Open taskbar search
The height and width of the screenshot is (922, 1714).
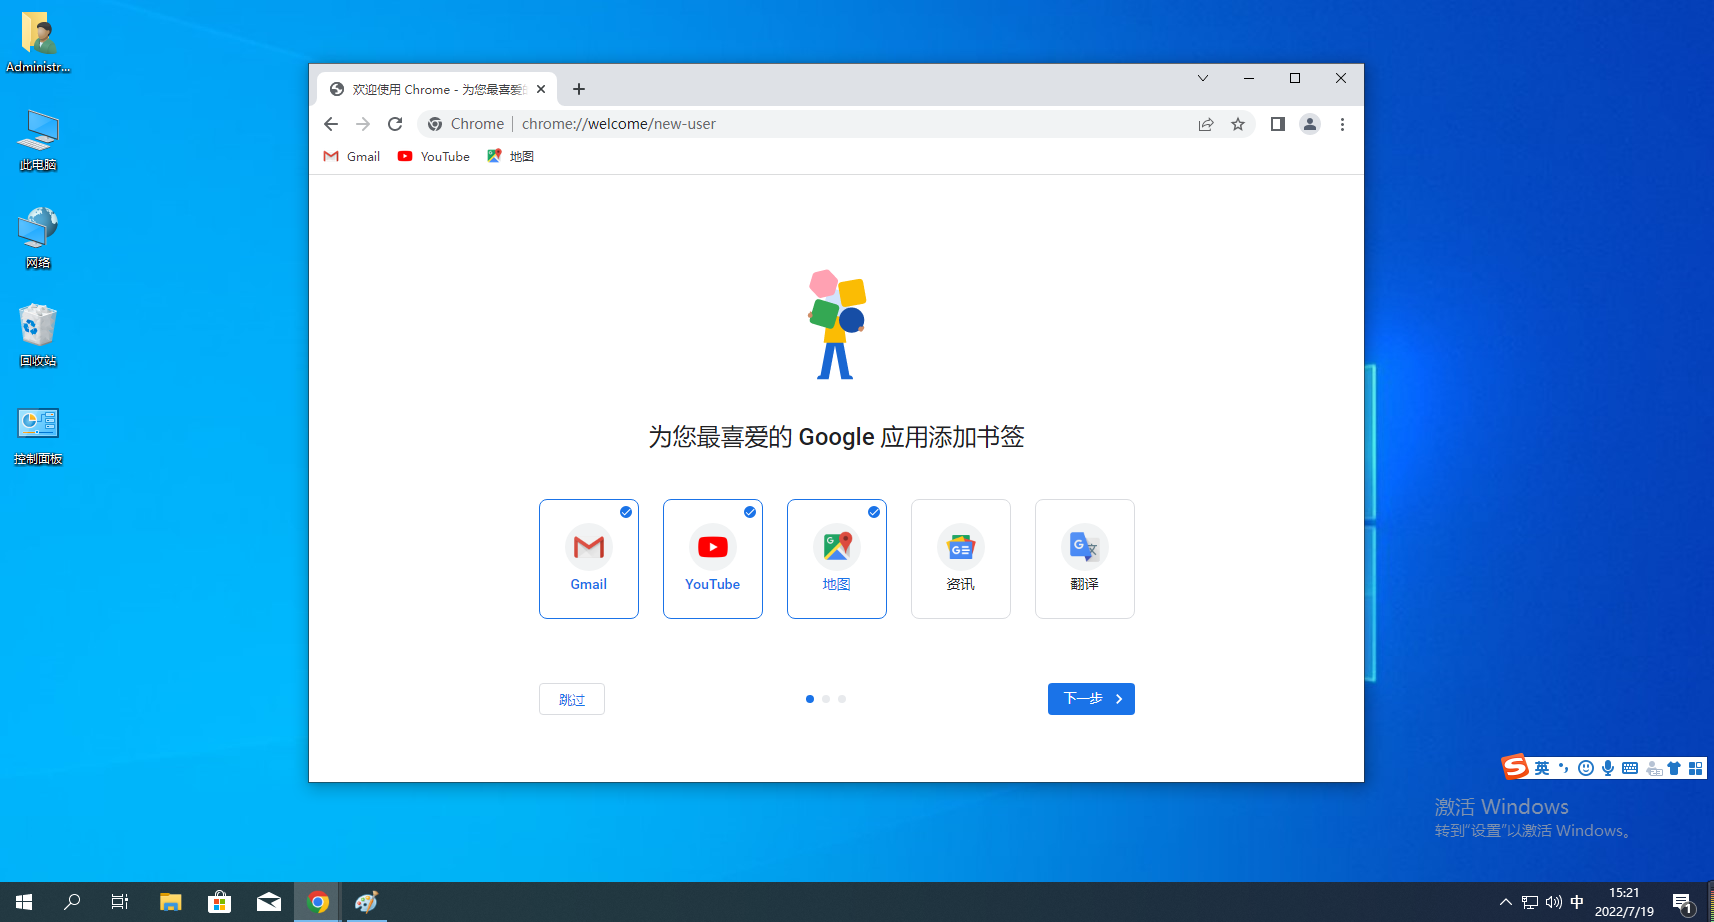(x=72, y=902)
